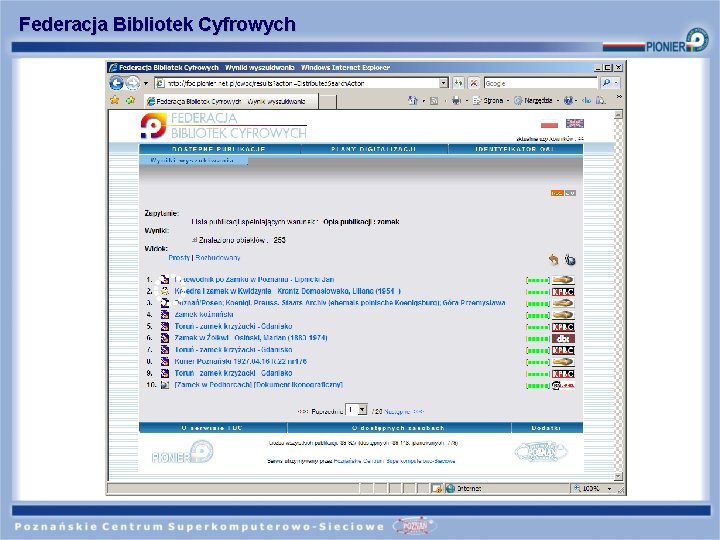Click the dbc logo in the Zamek w Żółkwi row
This screenshot has height=540, width=720.
[563, 338]
